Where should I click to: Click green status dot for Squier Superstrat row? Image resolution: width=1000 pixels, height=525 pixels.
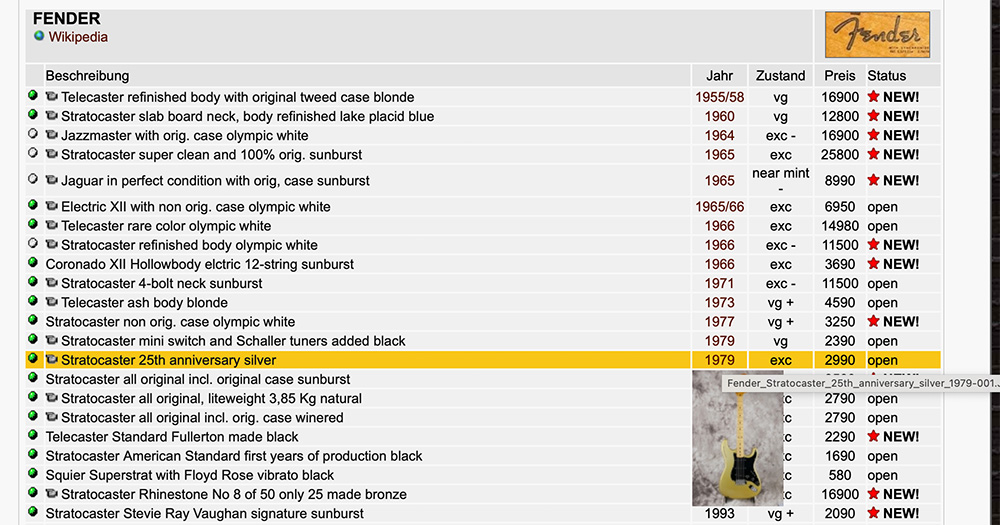coord(33,473)
